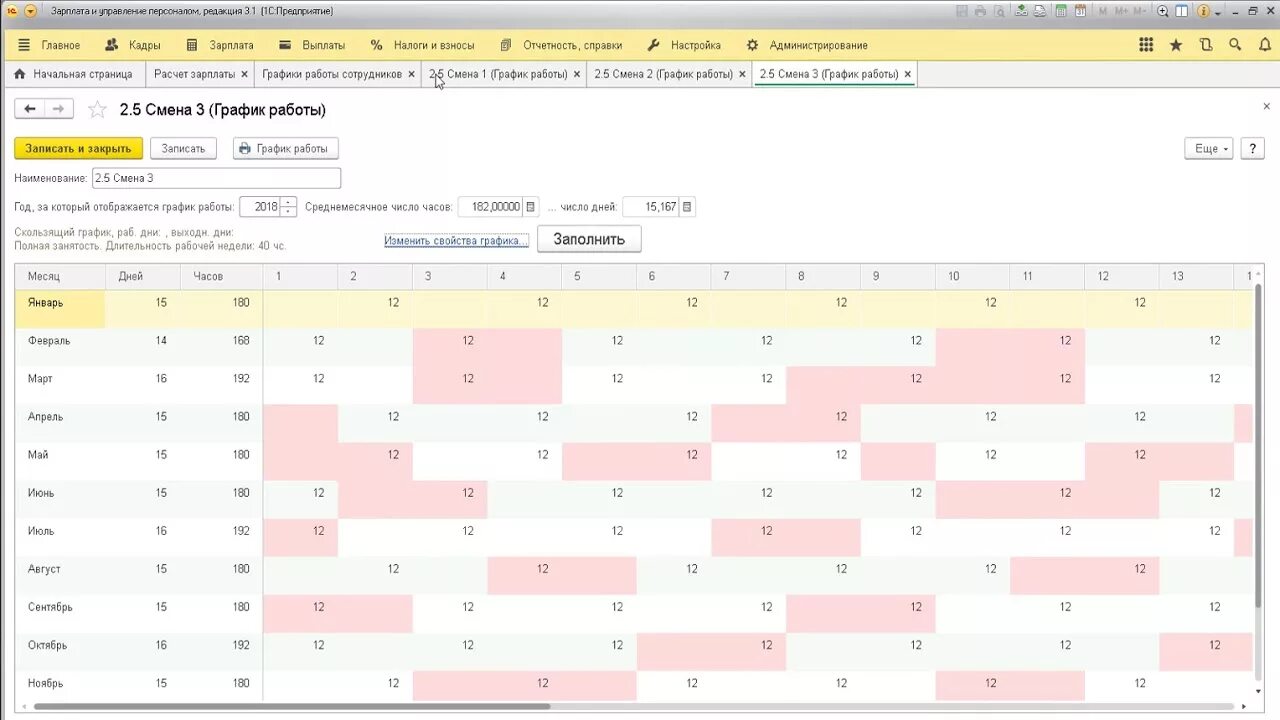Open Favorites star in top panel
The image size is (1280, 720).
(x=1176, y=45)
